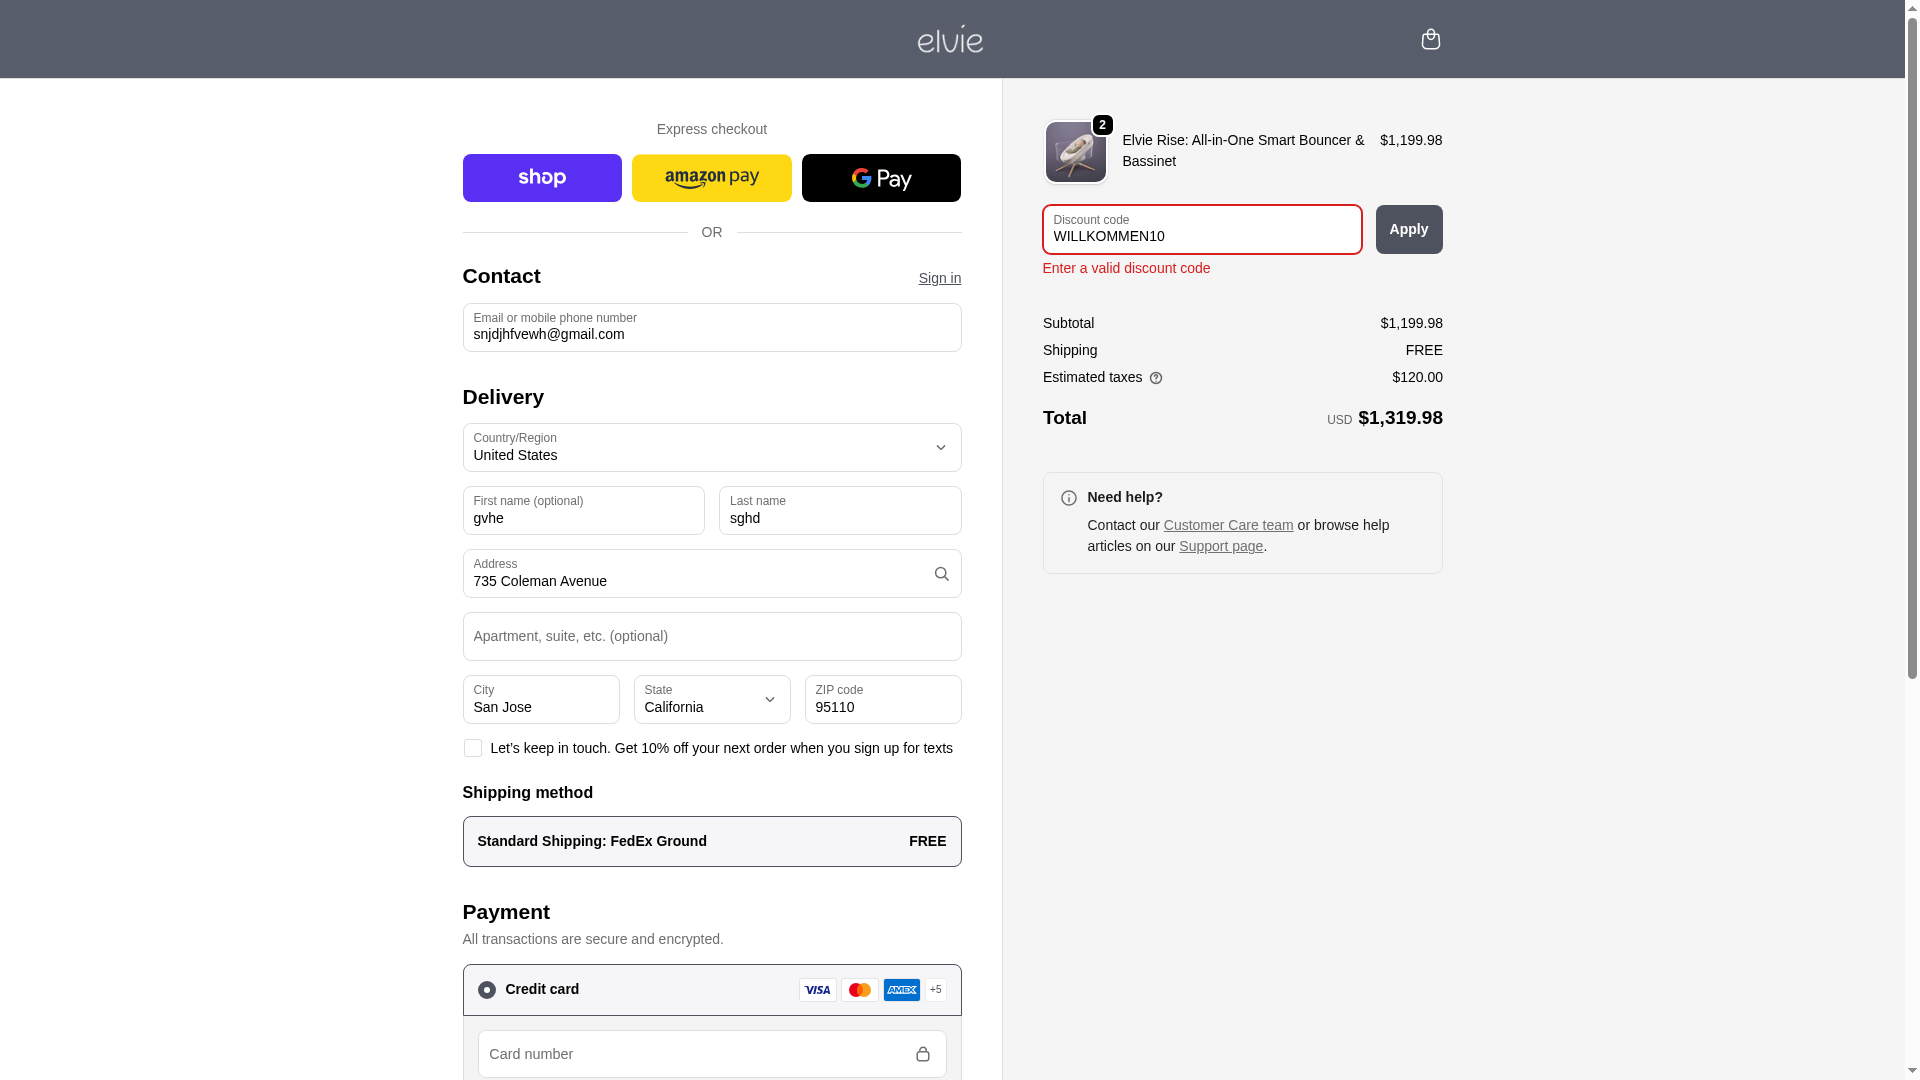The width and height of the screenshot is (1920, 1080).
Task: Click the Card number field
Action: tap(712, 1054)
